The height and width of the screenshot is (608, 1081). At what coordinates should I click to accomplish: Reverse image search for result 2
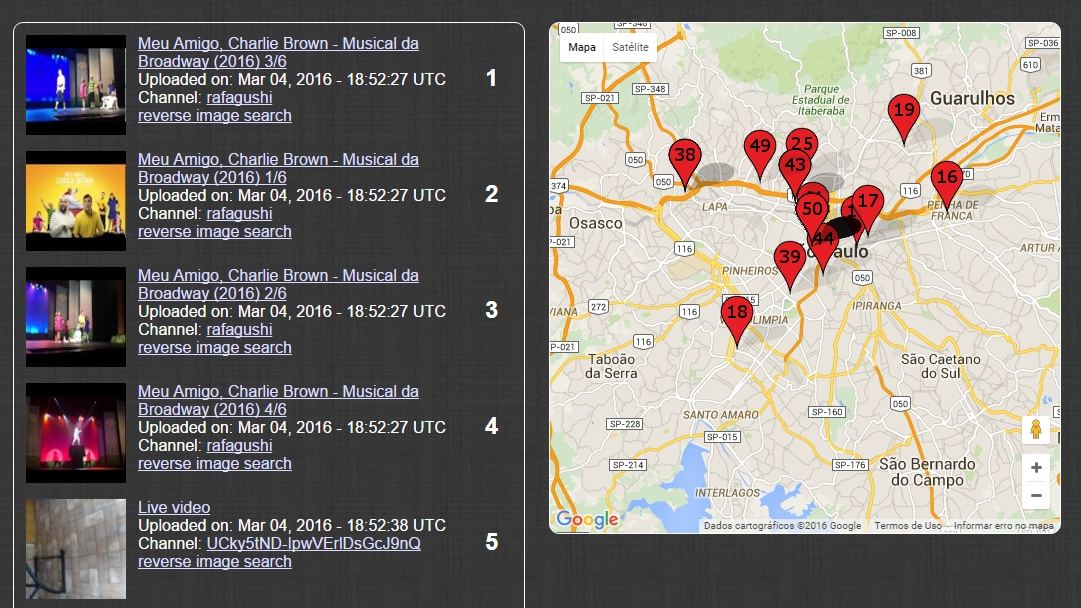pyautogui.click(x=214, y=232)
